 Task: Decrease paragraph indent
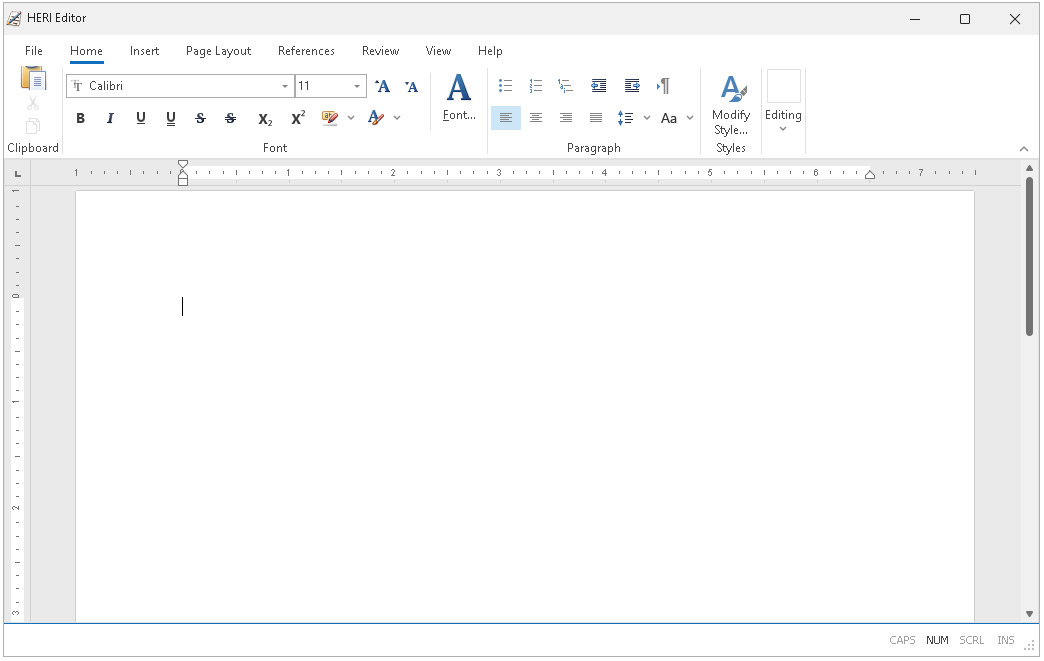click(599, 85)
